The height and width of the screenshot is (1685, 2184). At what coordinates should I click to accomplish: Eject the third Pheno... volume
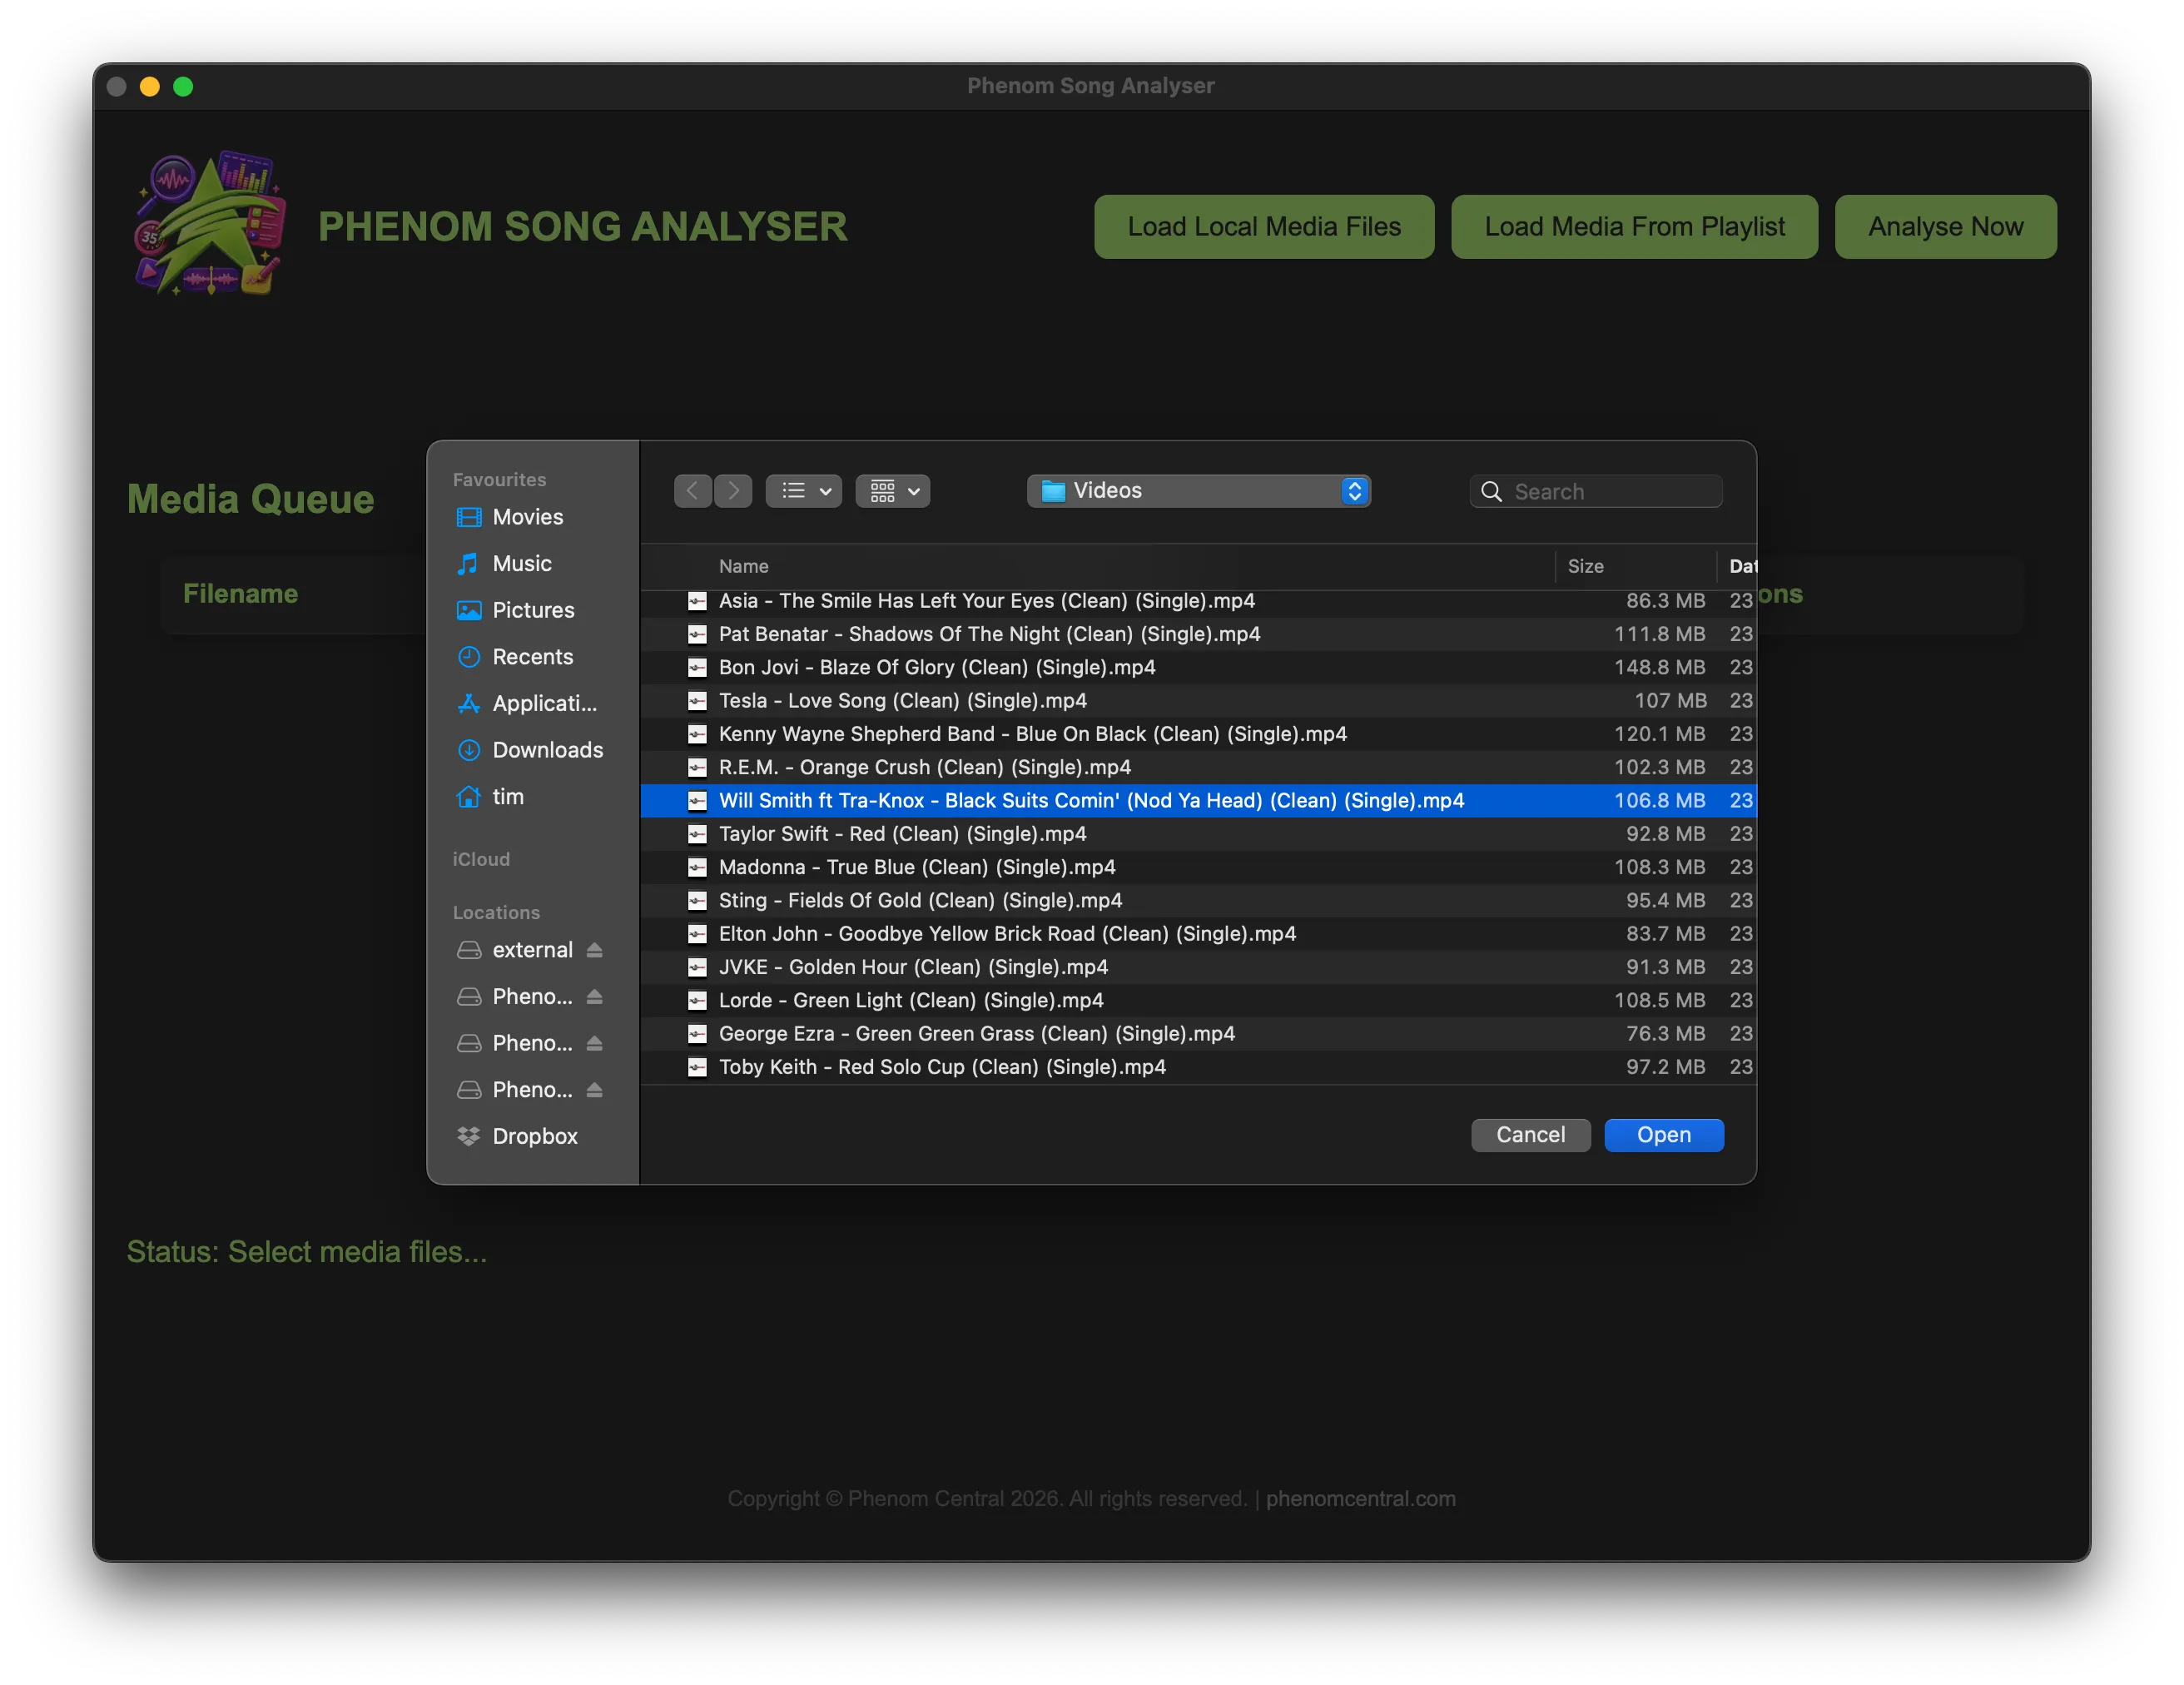(x=595, y=1089)
